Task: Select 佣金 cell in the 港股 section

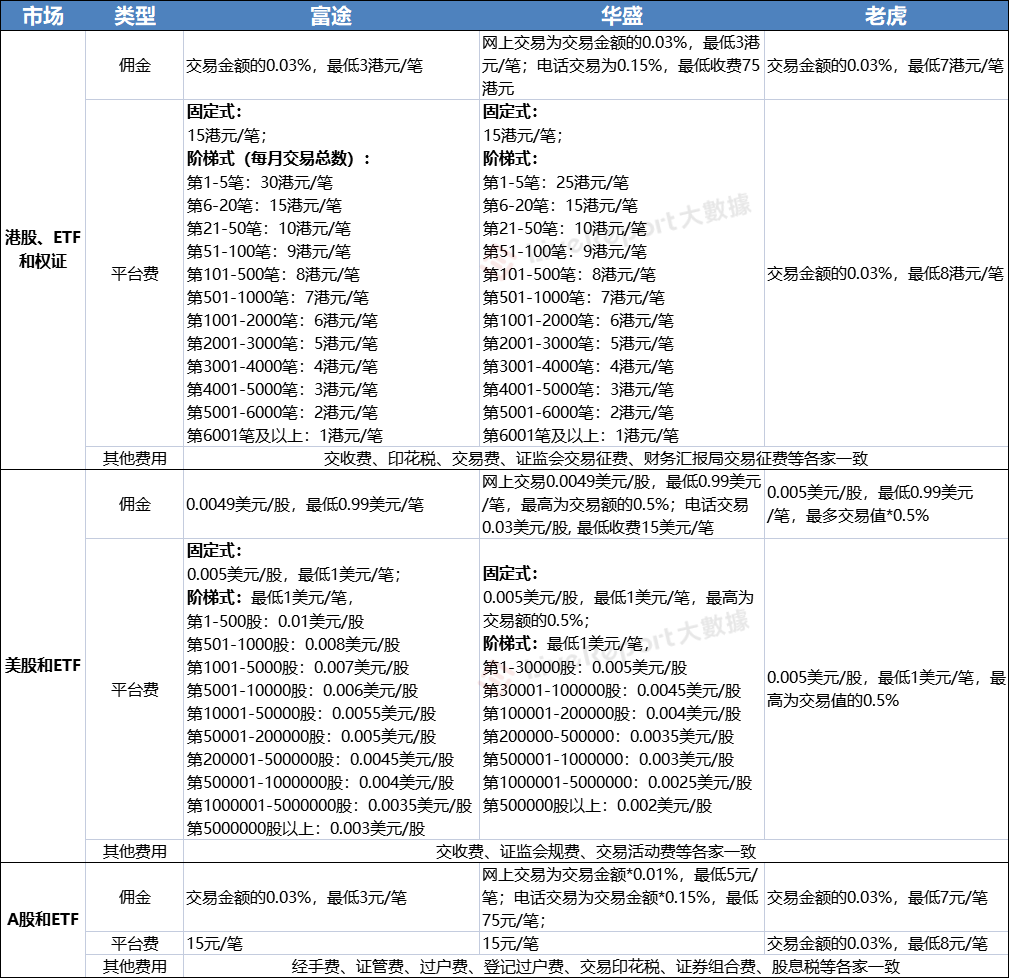Action: [x=134, y=65]
